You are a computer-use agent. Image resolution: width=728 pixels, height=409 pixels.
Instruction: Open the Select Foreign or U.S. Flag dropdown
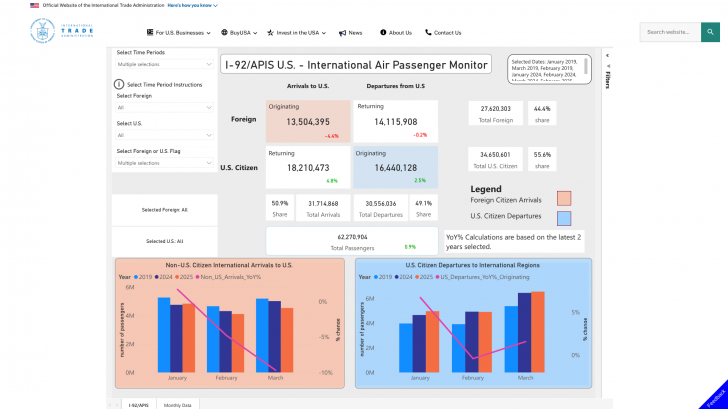pyautogui.click(x=163, y=162)
